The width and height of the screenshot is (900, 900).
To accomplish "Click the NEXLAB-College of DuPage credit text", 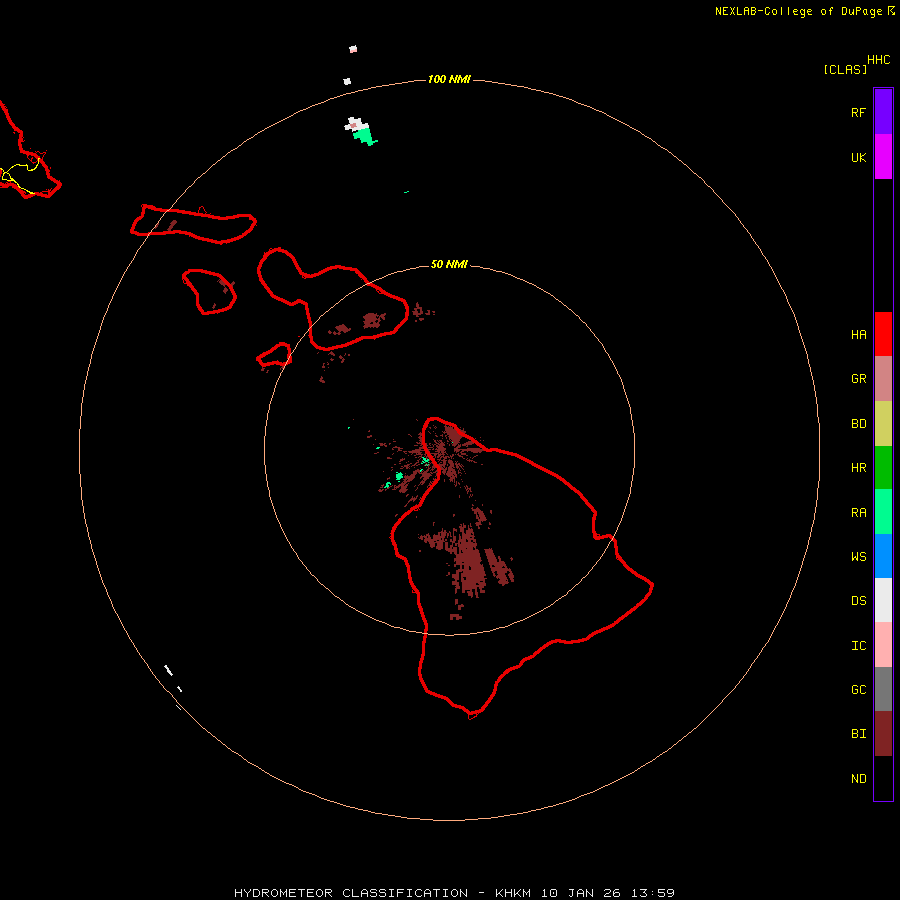I will pyautogui.click(x=798, y=11).
